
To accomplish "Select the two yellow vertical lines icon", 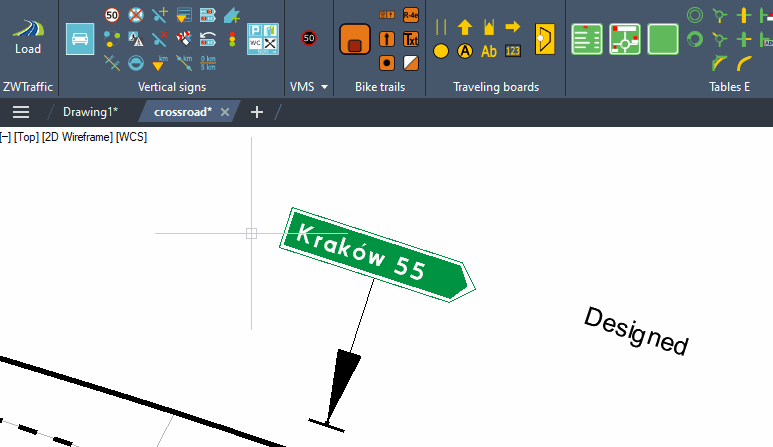I will coord(441,27).
